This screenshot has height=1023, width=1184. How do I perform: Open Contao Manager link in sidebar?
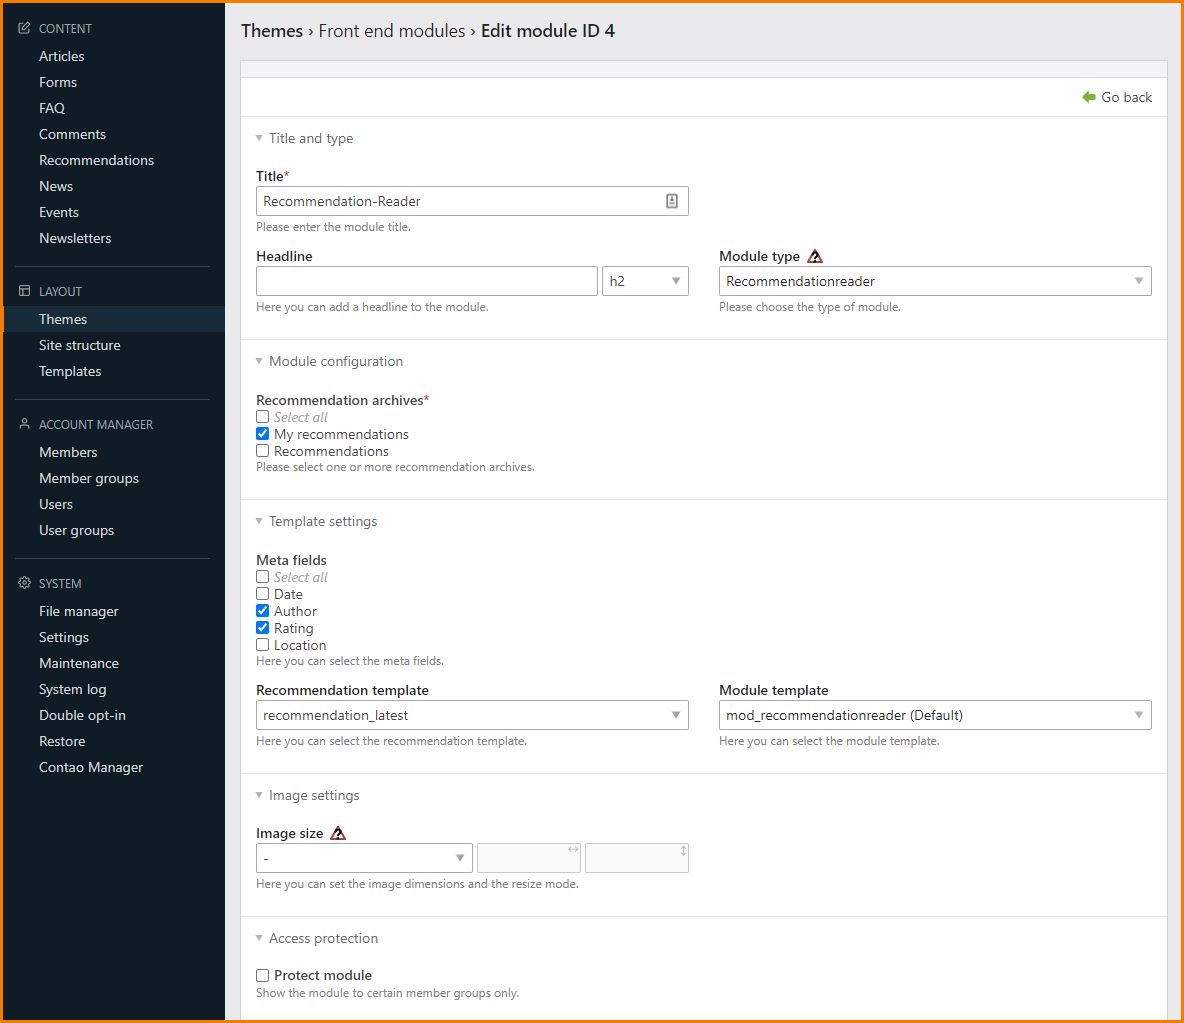pos(90,767)
